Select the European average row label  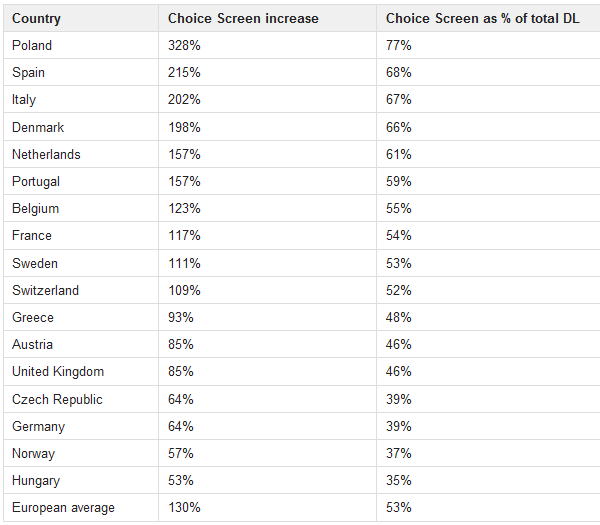pos(63,507)
